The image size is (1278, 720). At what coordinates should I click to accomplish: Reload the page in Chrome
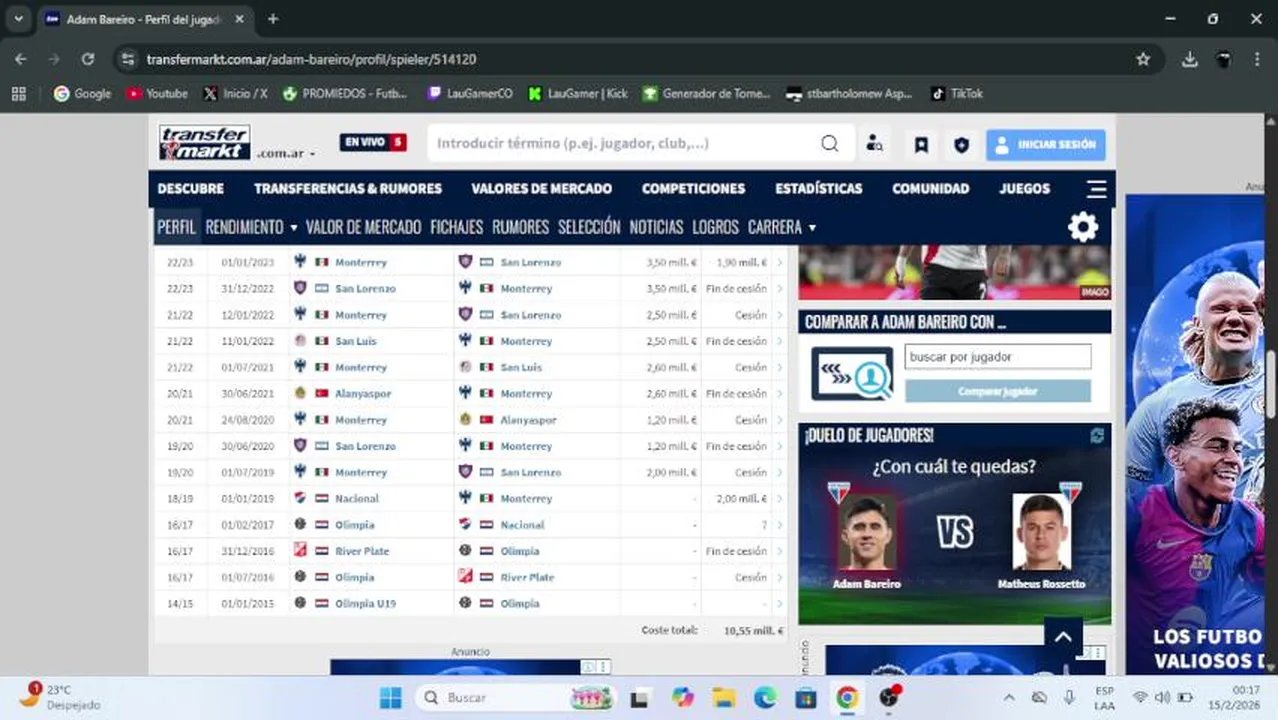point(88,59)
